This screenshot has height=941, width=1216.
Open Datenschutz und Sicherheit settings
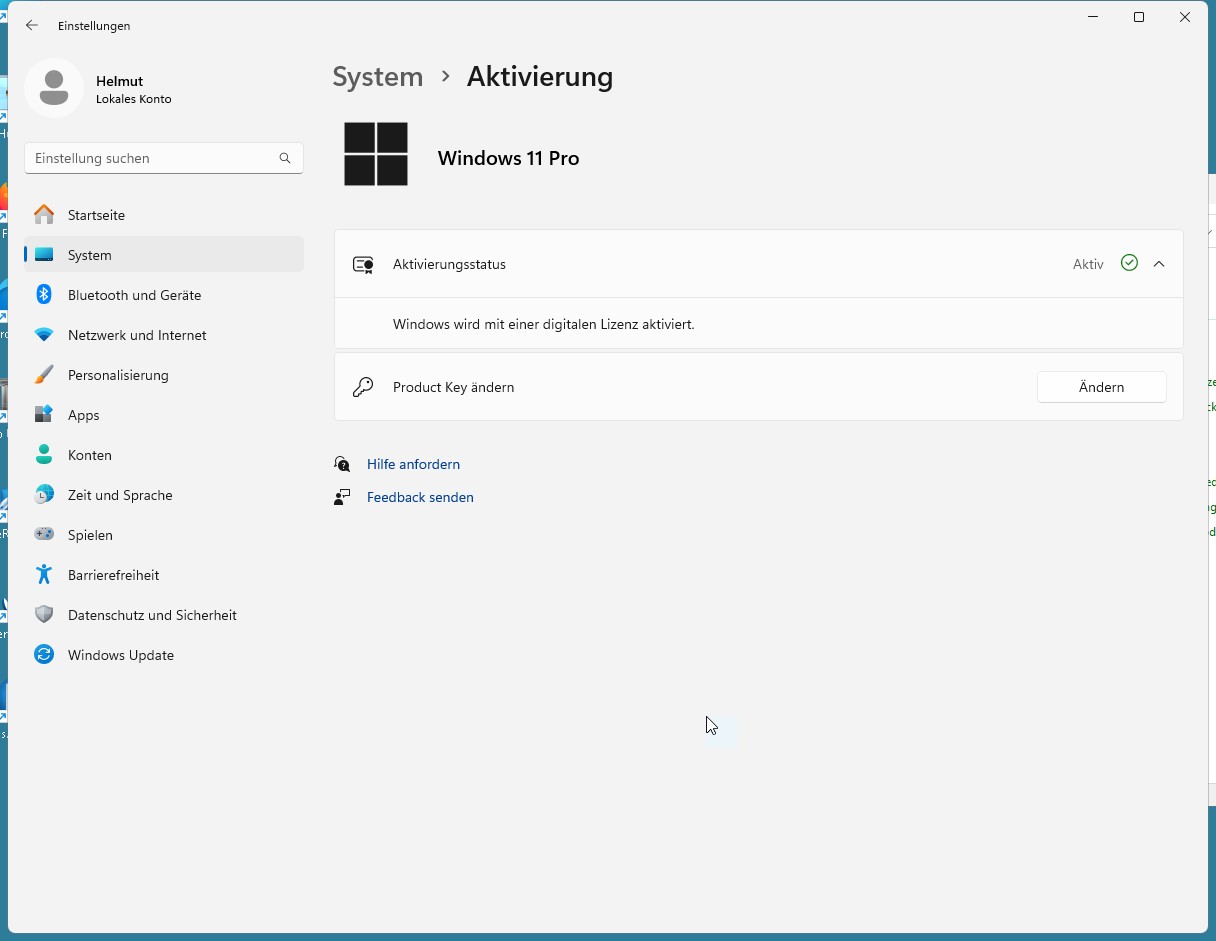pyautogui.click(x=164, y=615)
